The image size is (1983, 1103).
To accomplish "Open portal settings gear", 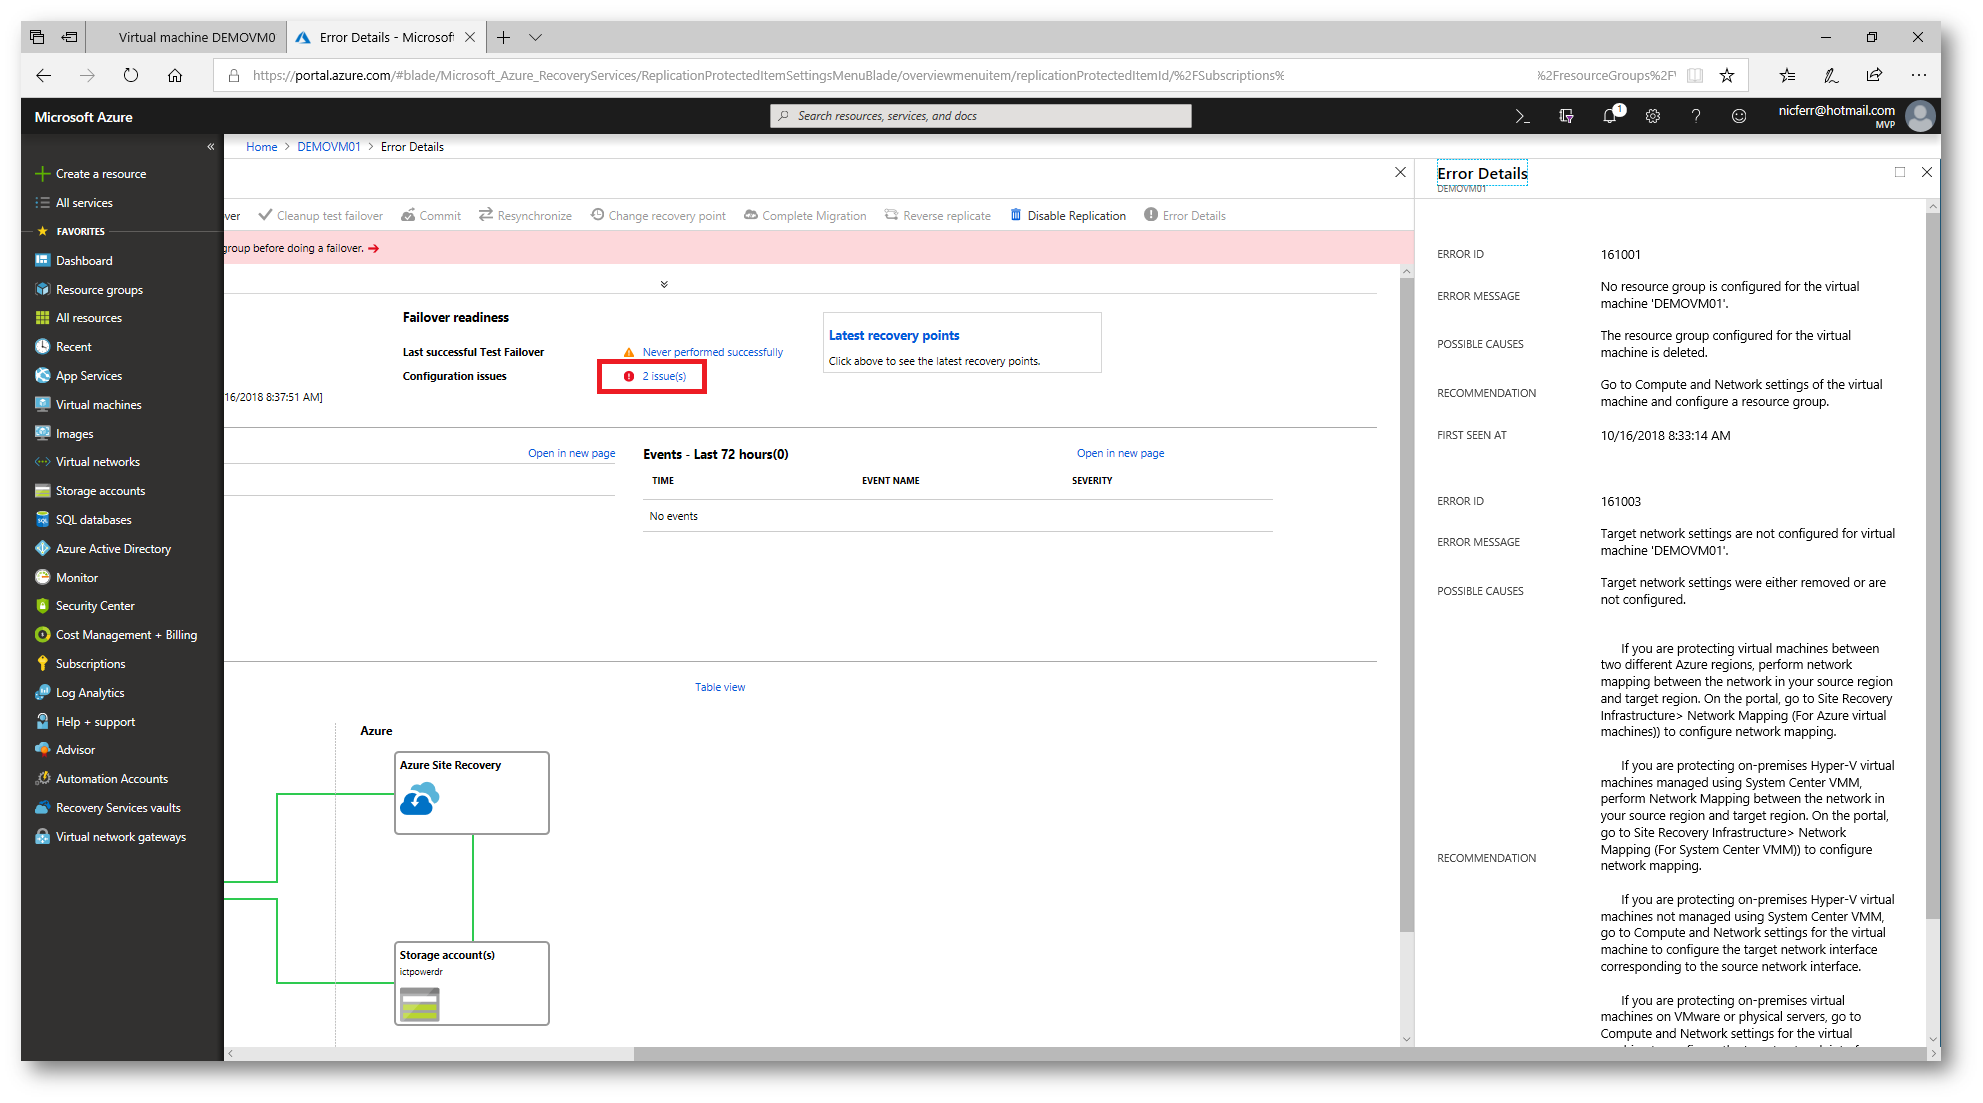I will point(1653,116).
